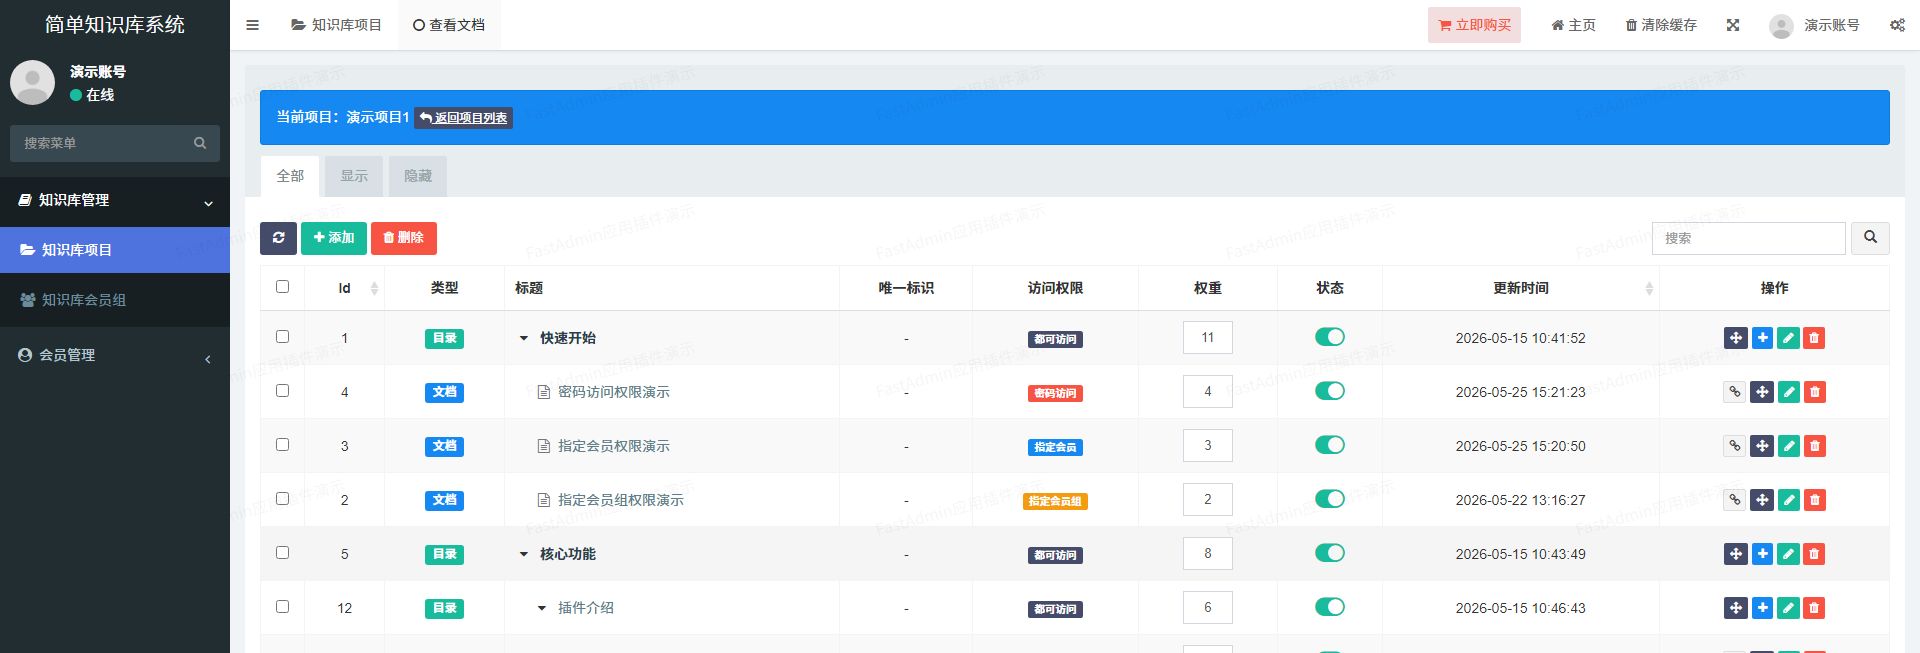
Task: Open the 演示账号 user menu in header
Action: [1814, 25]
